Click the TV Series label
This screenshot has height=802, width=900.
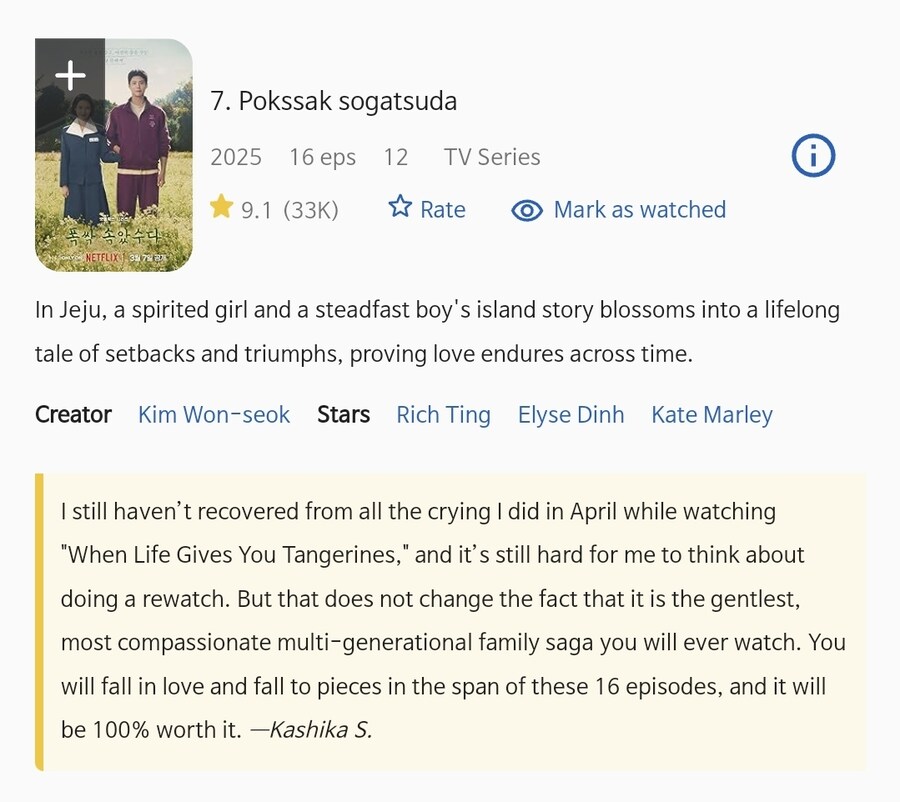coord(491,156)
